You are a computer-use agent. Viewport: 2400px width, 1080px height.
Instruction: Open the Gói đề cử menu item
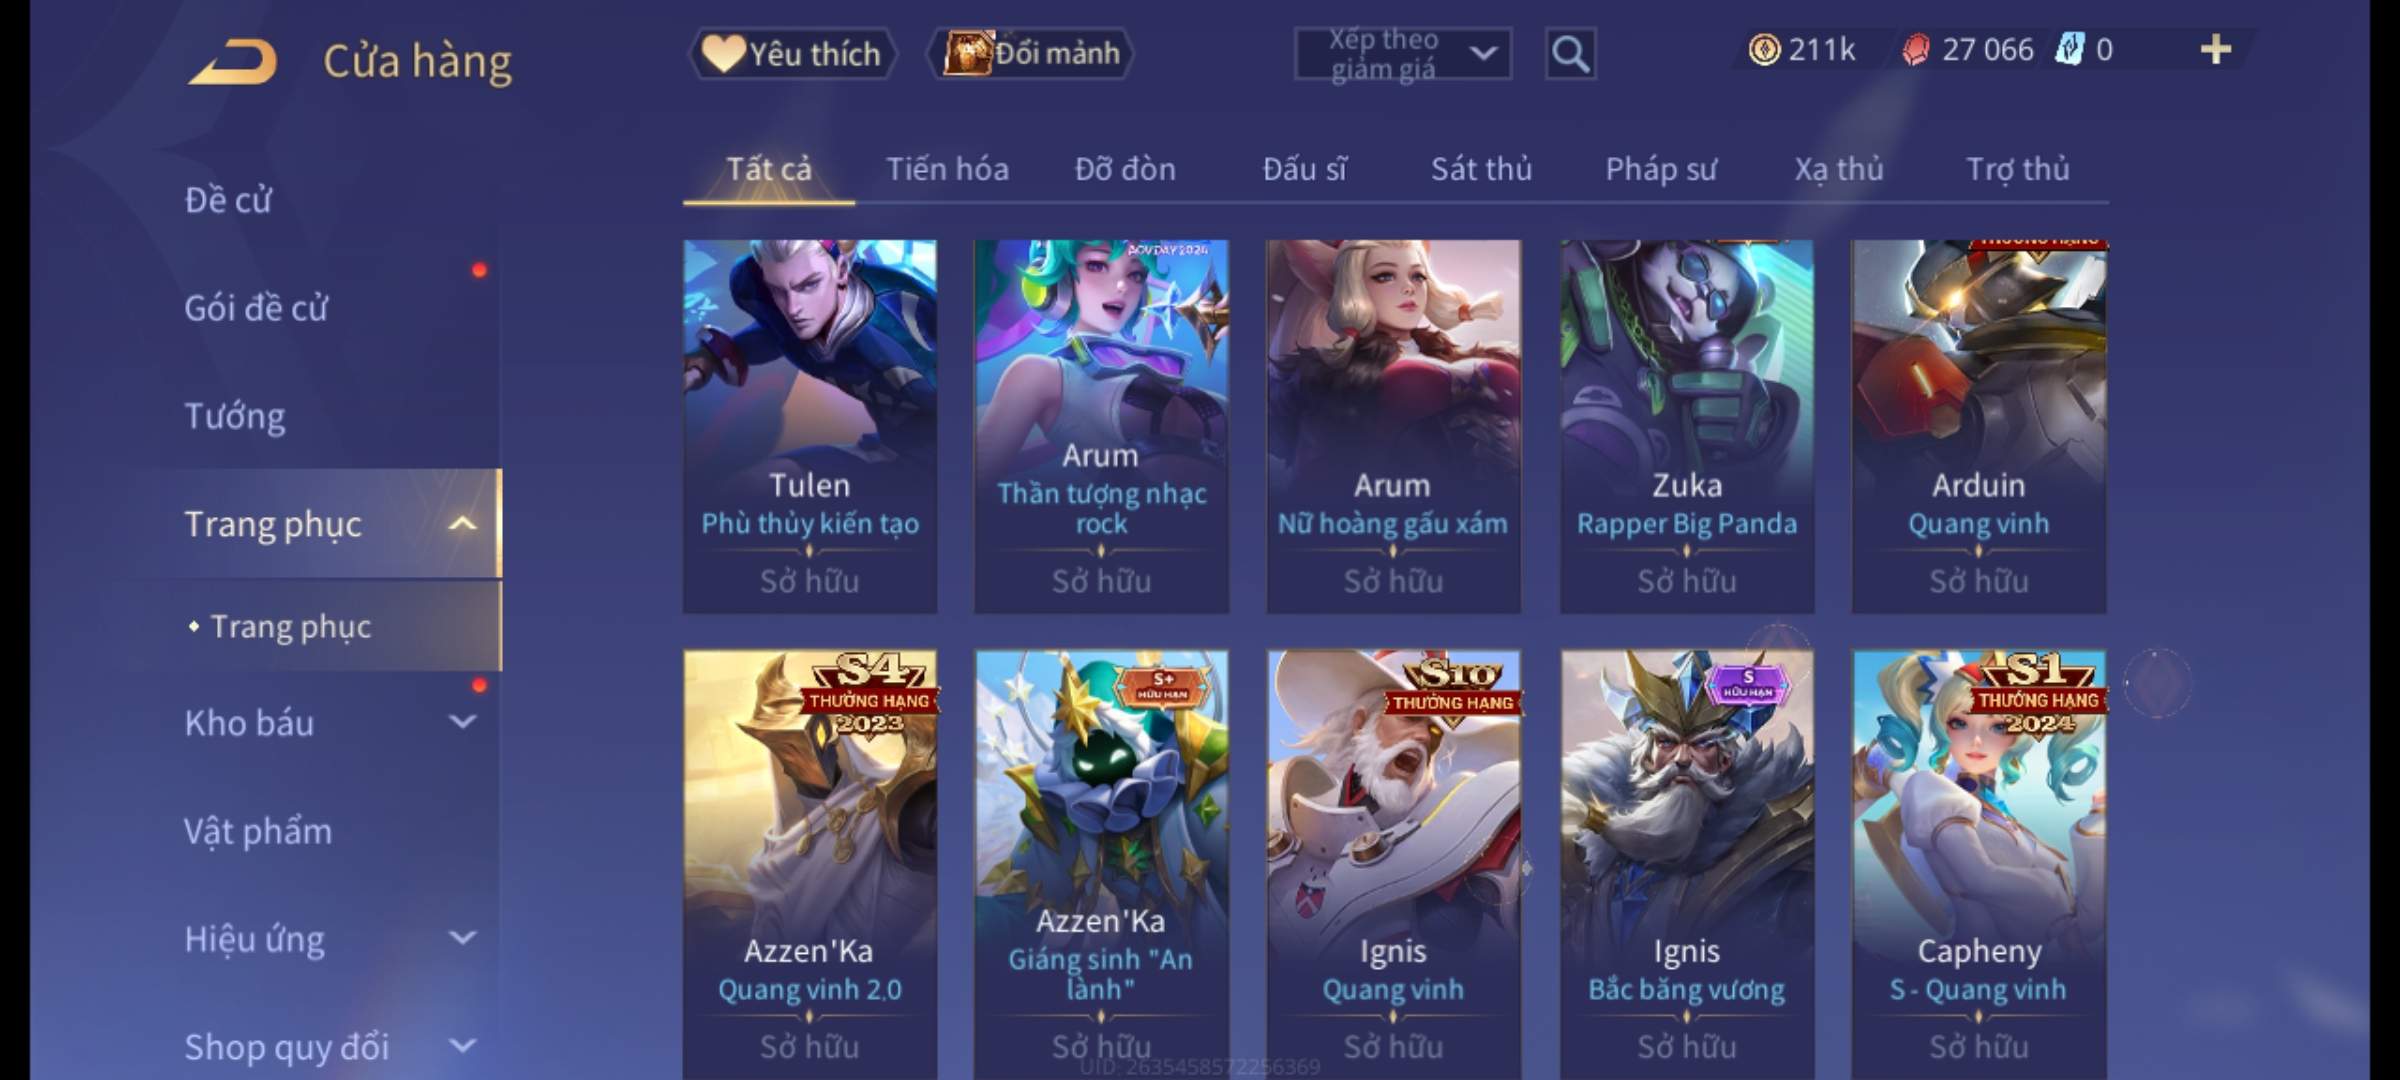coord(255,307)
